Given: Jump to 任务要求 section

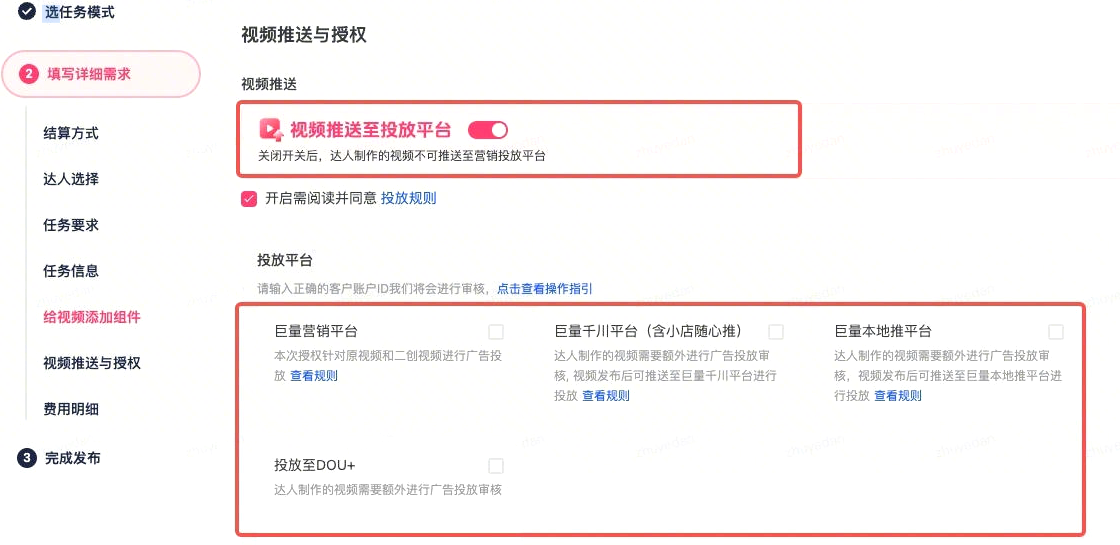Looking at the screenshot, I should tap(71, 225).
